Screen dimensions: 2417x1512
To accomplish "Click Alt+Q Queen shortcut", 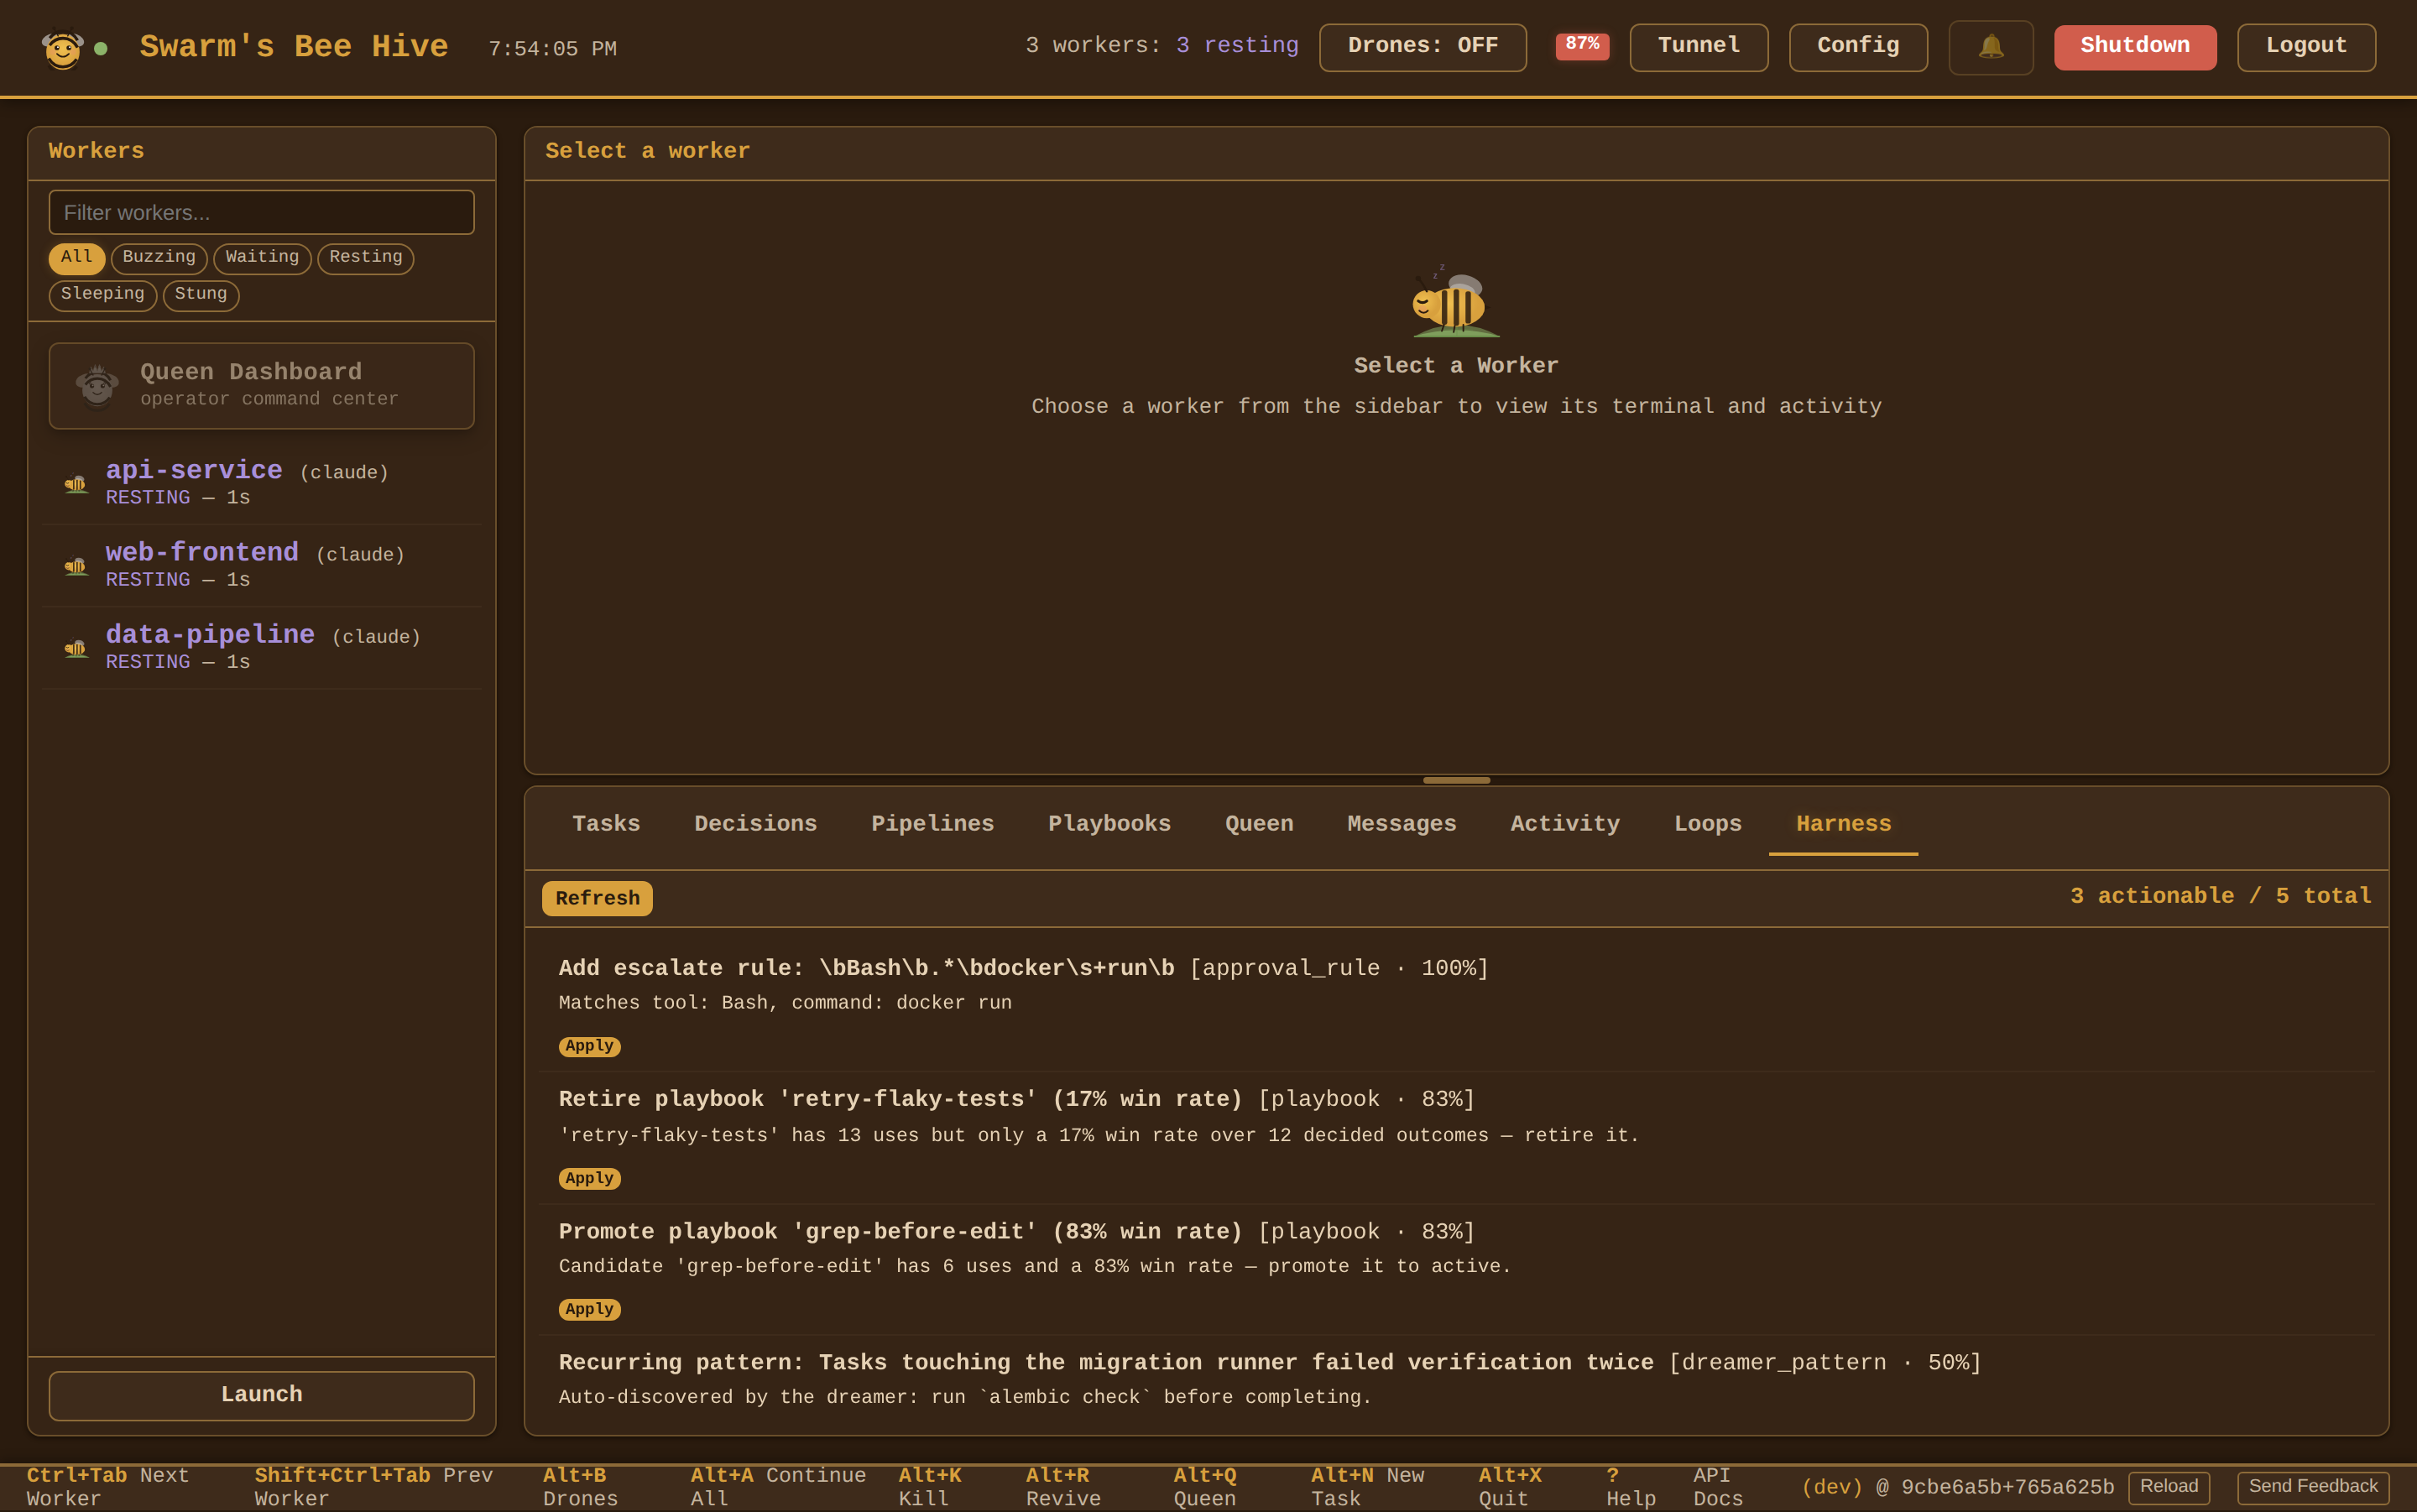I will [1205, 1487].
